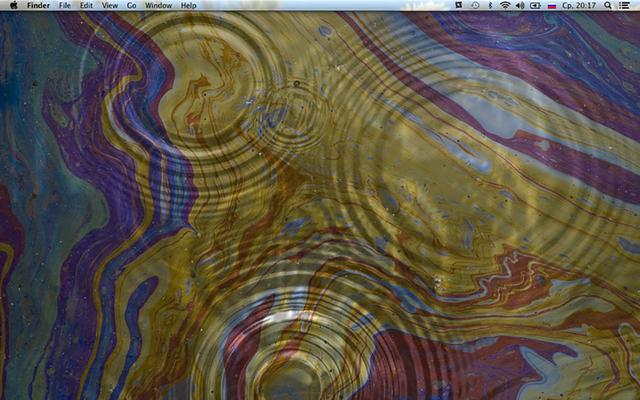Viewport: 640px width, 400px height.
Task: Open the File menu
Action: [x=64, y=5]
